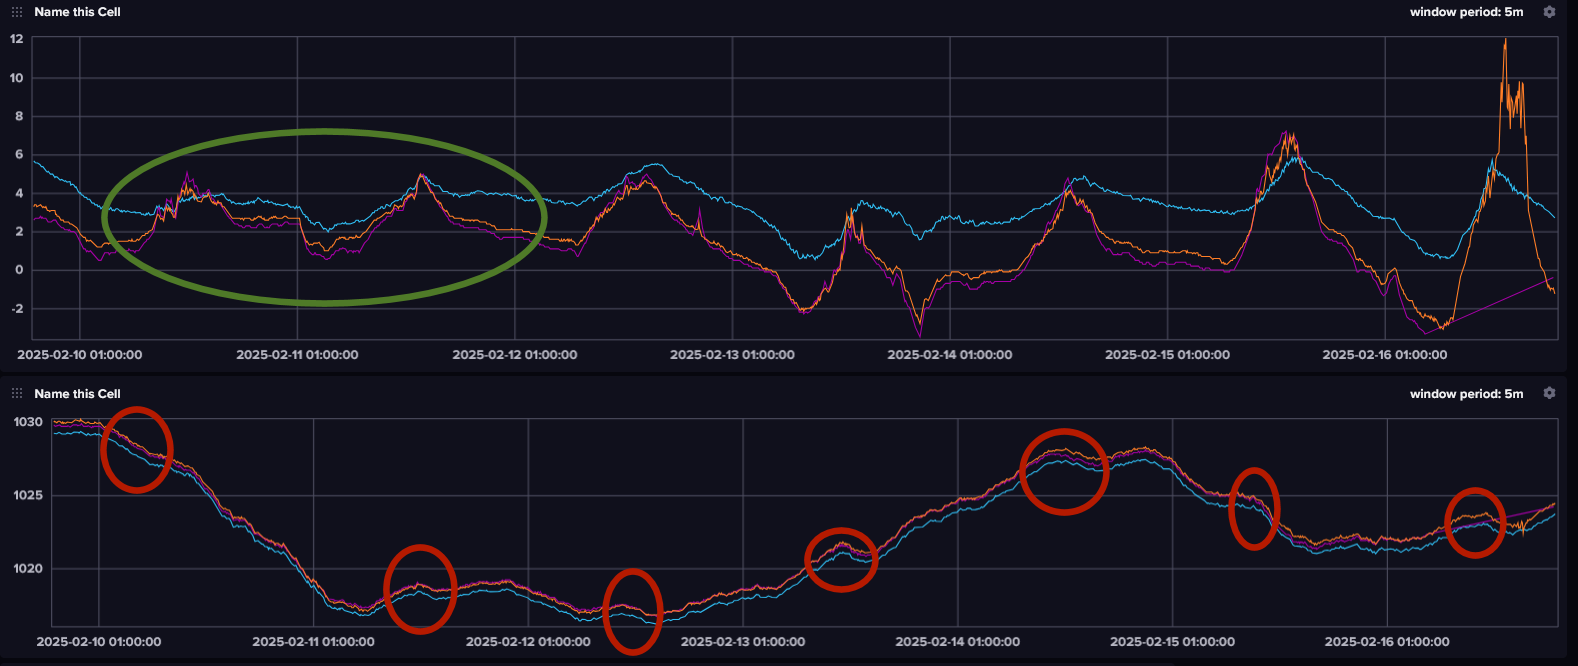Image resolution: width=1578 pixels, height=666 pixels.
Task: Click the 12 y-axis label in top chart
Action: pyautogui.click(x=17, y=39)
